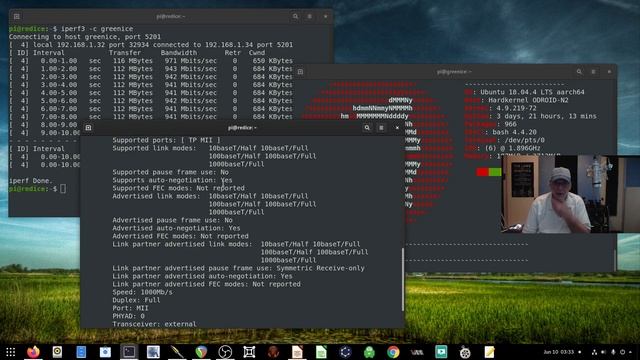This screenshot has height=360, width=640.
Task: Click the red color block in neofetch
Action: tap(482, 172)
